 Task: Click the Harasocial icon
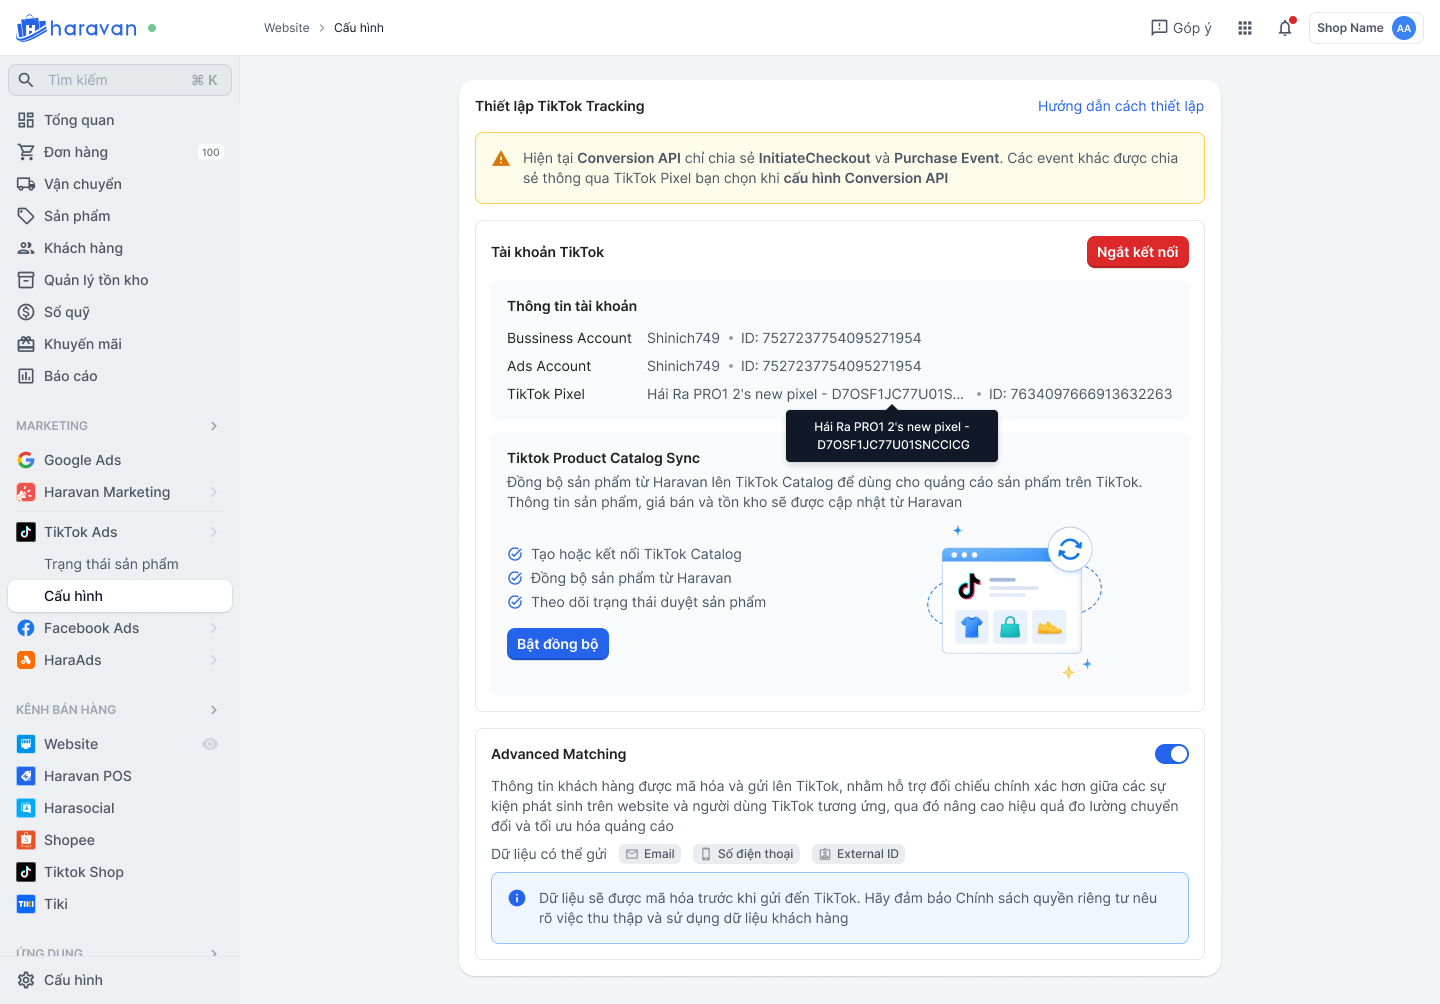26,808
